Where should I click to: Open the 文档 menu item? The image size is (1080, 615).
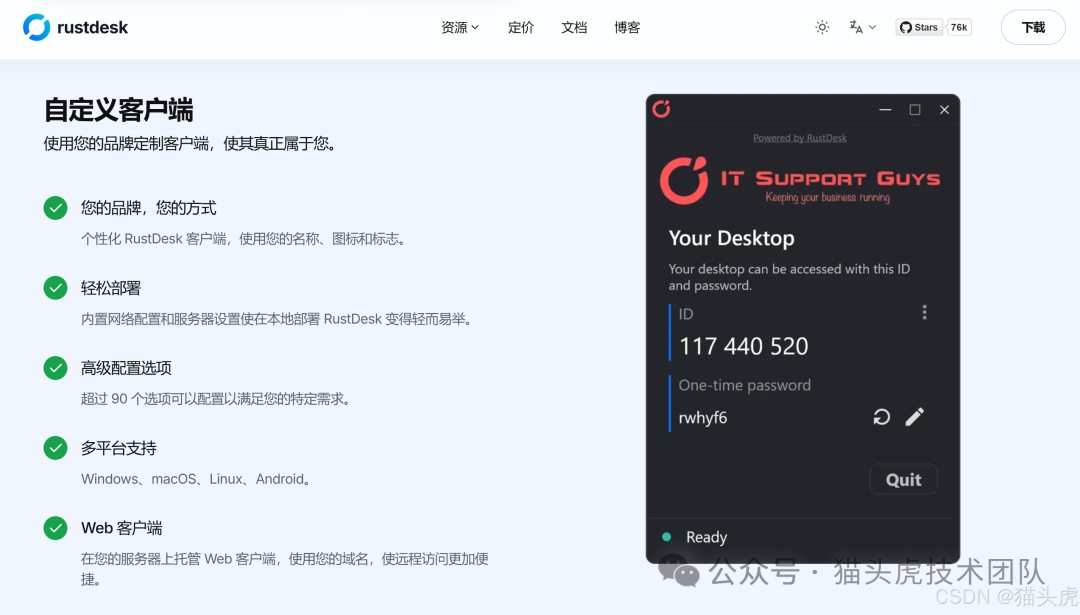(574, 28)
